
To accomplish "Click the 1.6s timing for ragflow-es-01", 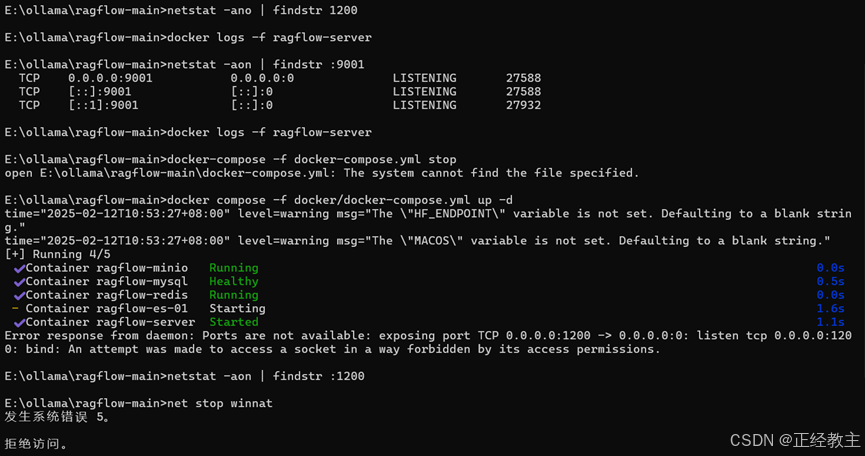I will [830, 308].
